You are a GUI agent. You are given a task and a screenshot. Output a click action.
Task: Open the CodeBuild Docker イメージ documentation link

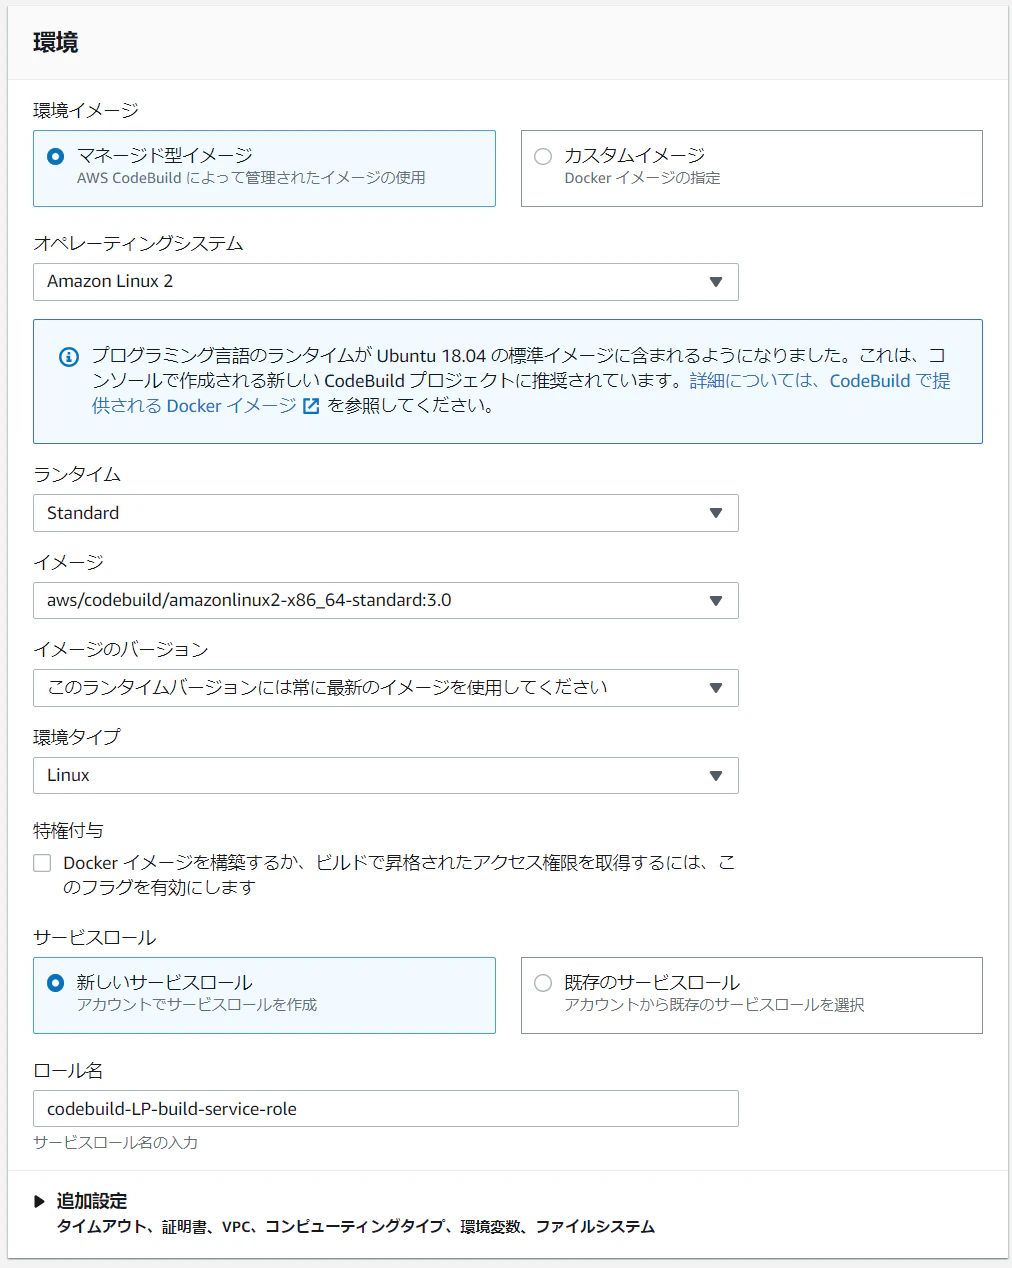click(520, 393)
